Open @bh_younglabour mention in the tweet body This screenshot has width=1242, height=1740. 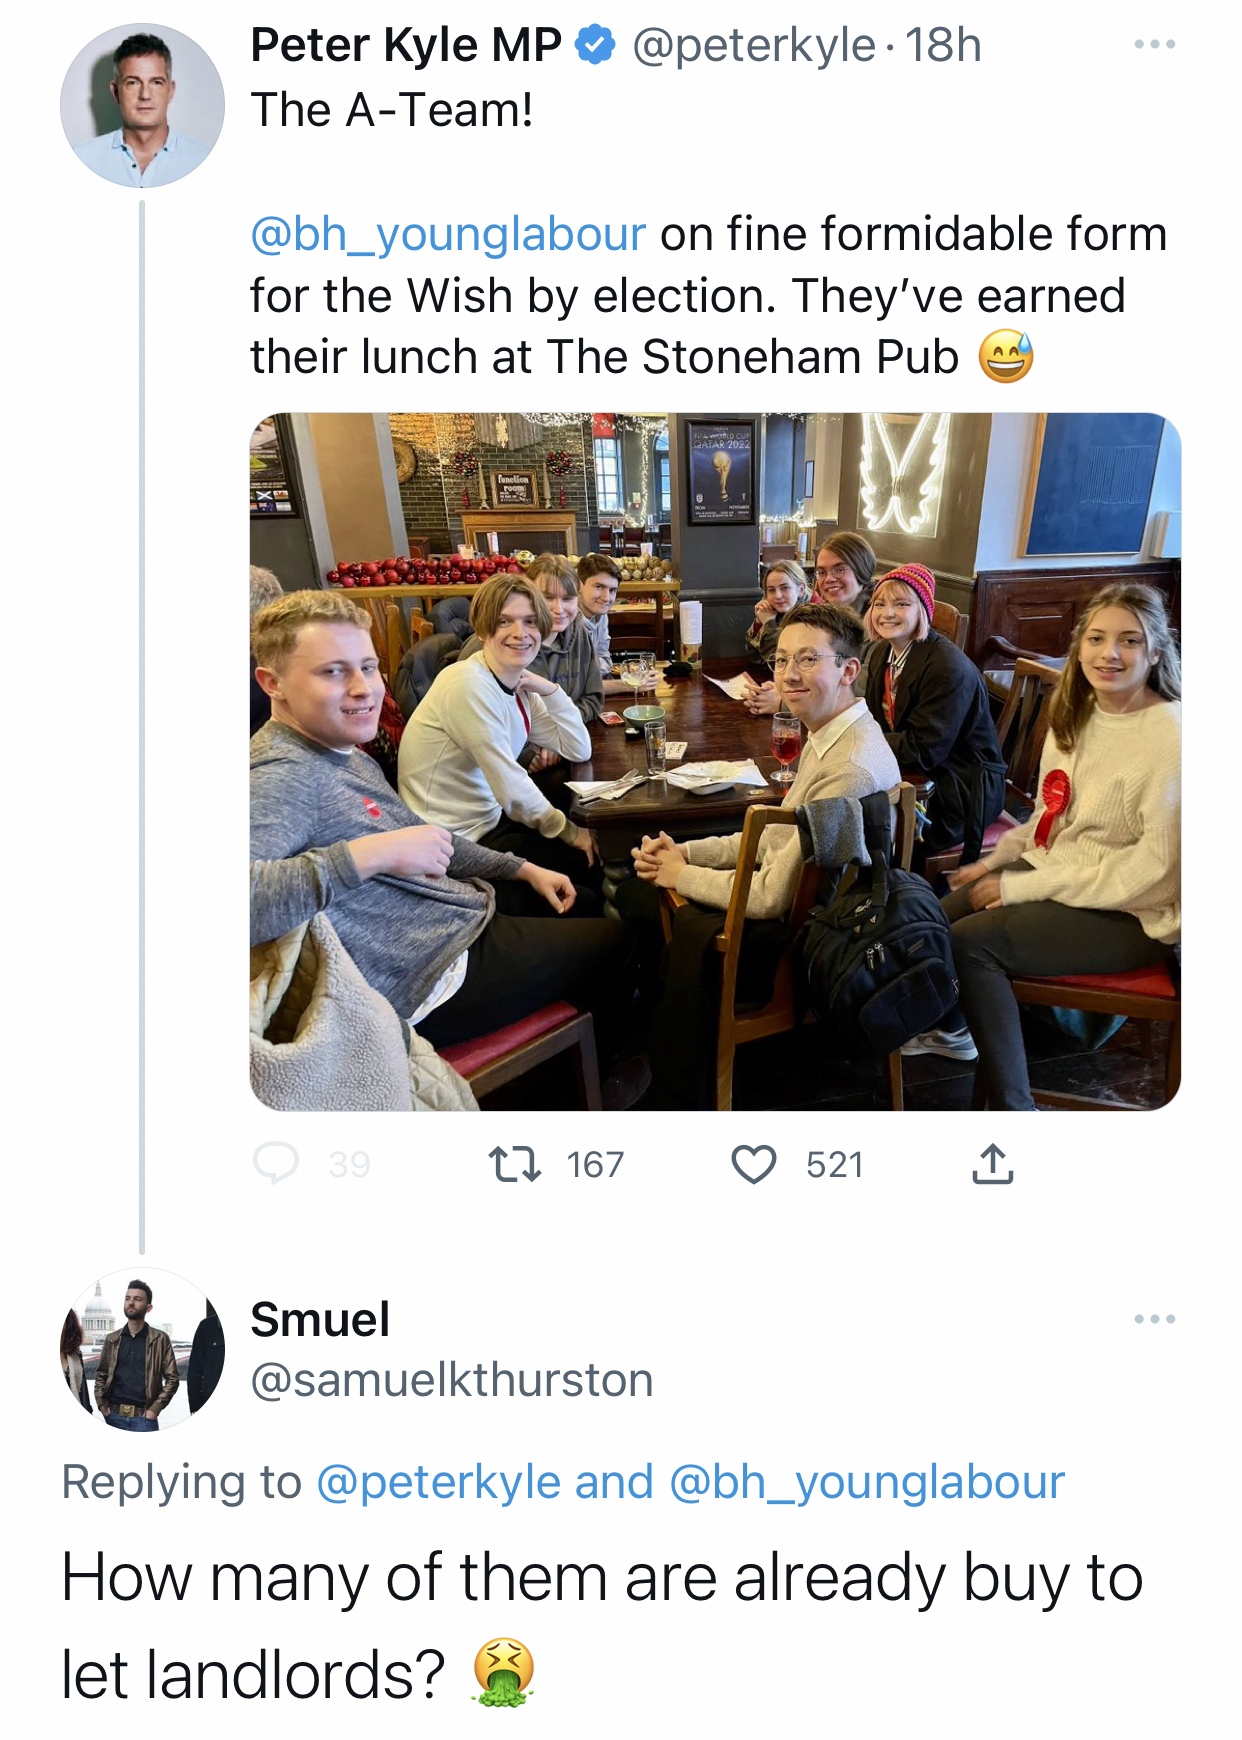click(448, 234)
